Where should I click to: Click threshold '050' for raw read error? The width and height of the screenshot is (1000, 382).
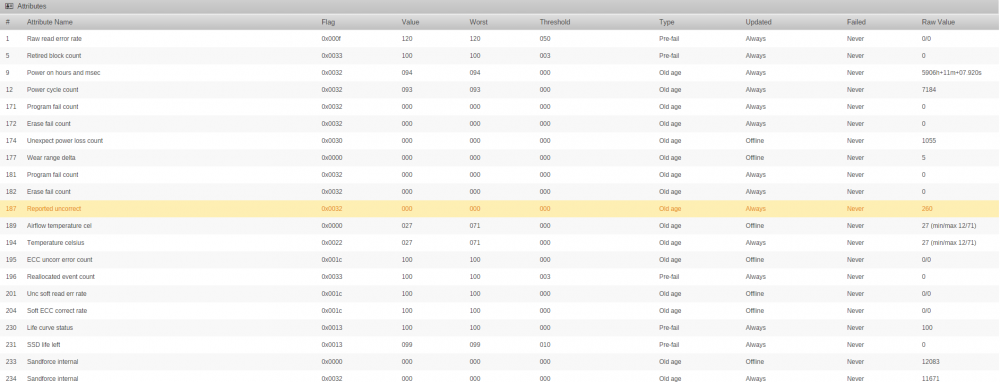[x=545, y=39]
